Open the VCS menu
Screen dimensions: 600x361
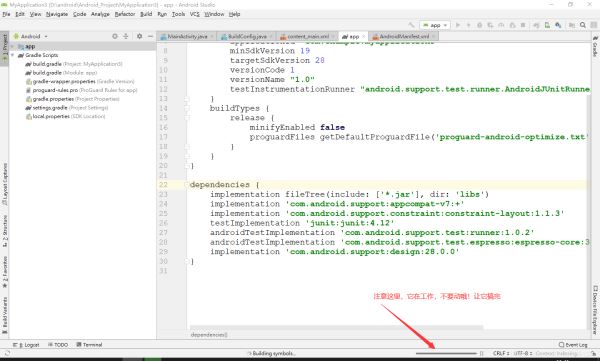[x=194, y=14]
